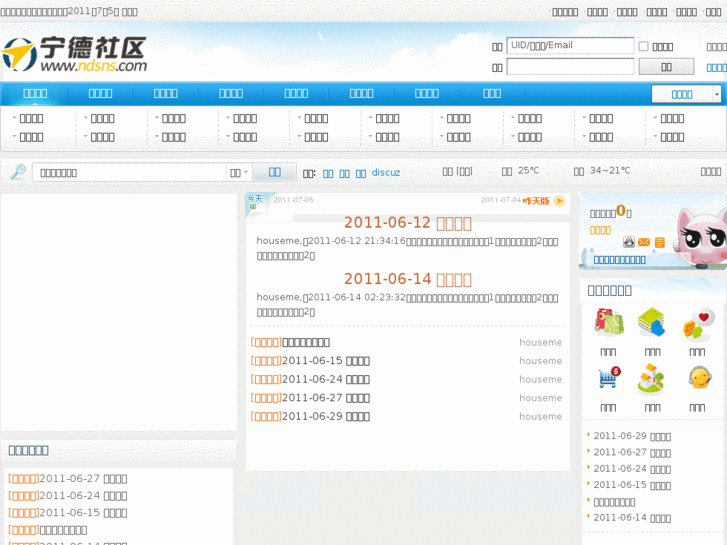Click the orange list icon beside the envelope

click(x=659, y=242)
